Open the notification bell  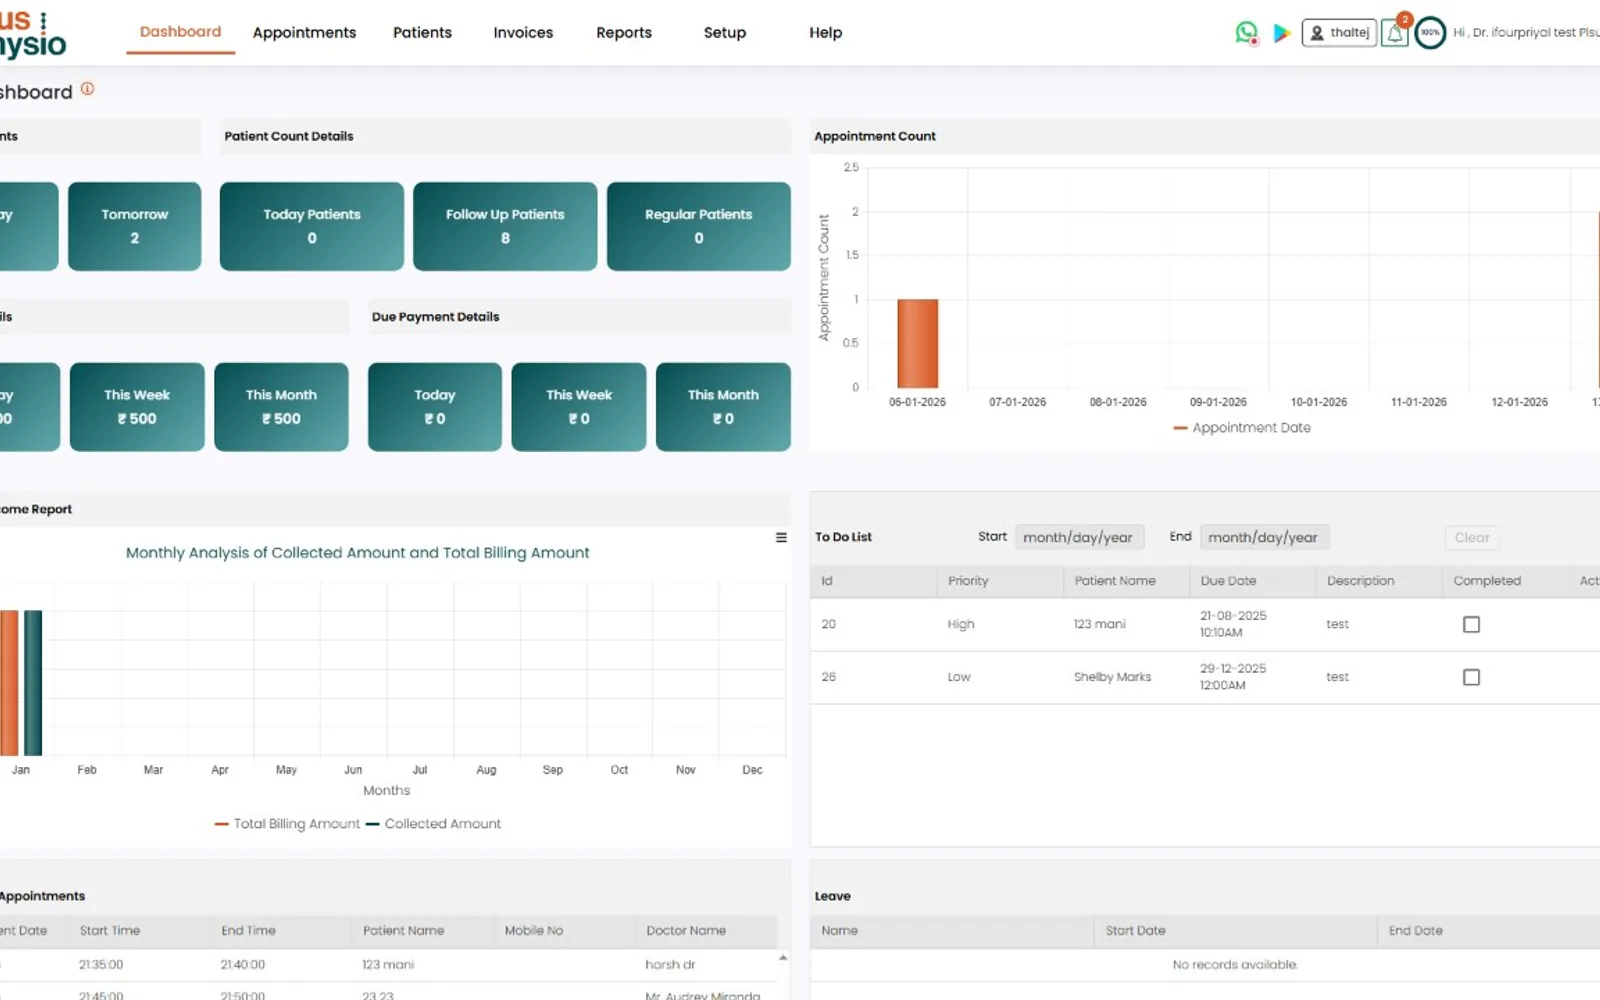(x=1395, y=33)
